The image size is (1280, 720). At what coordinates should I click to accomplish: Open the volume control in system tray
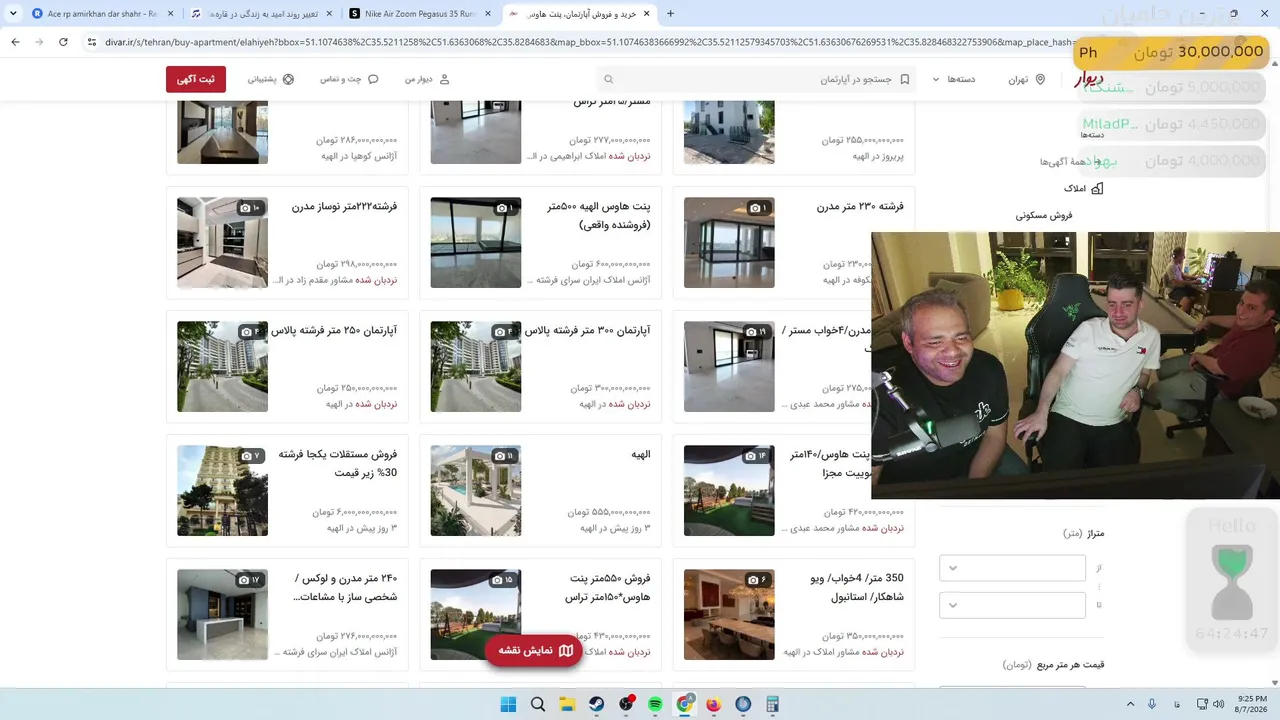click(x=1219, y=704)
